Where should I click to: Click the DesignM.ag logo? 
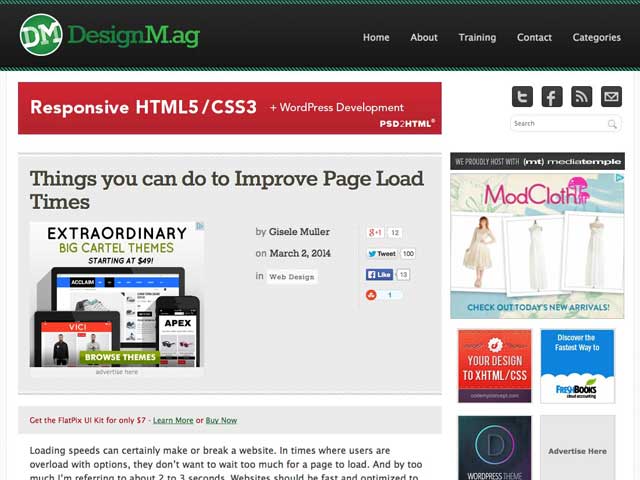coord(110,35)
